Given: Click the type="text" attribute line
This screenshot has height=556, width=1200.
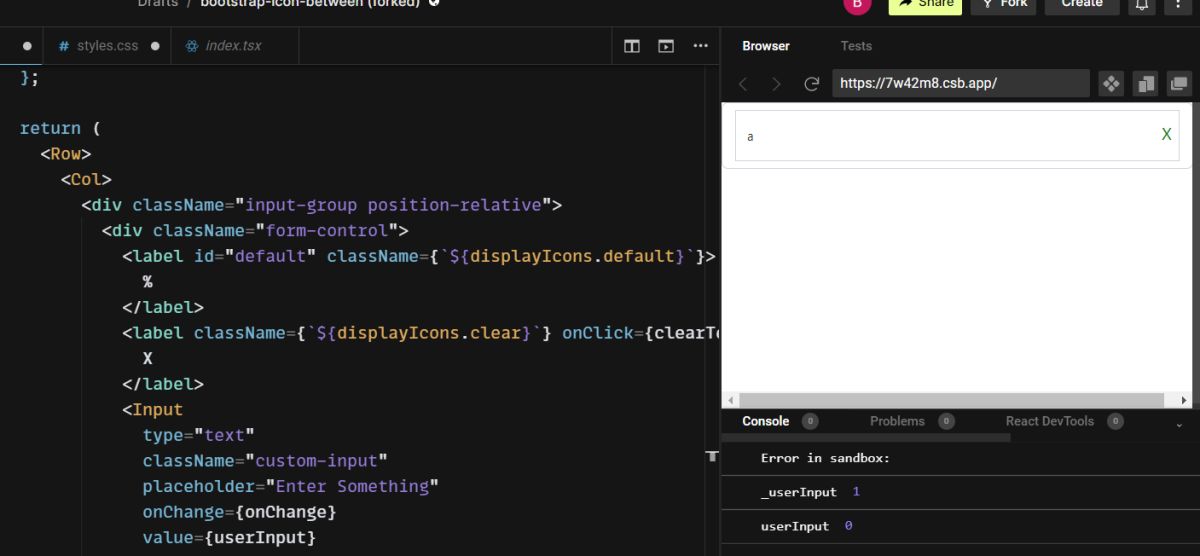Looking at the screenshot, I should 199,435.
